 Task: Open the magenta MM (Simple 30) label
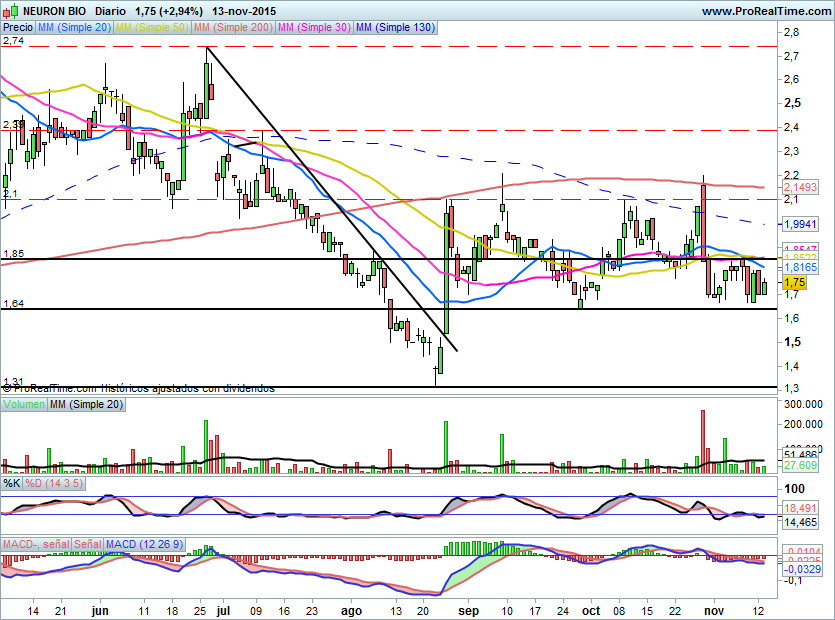[313, 28]
